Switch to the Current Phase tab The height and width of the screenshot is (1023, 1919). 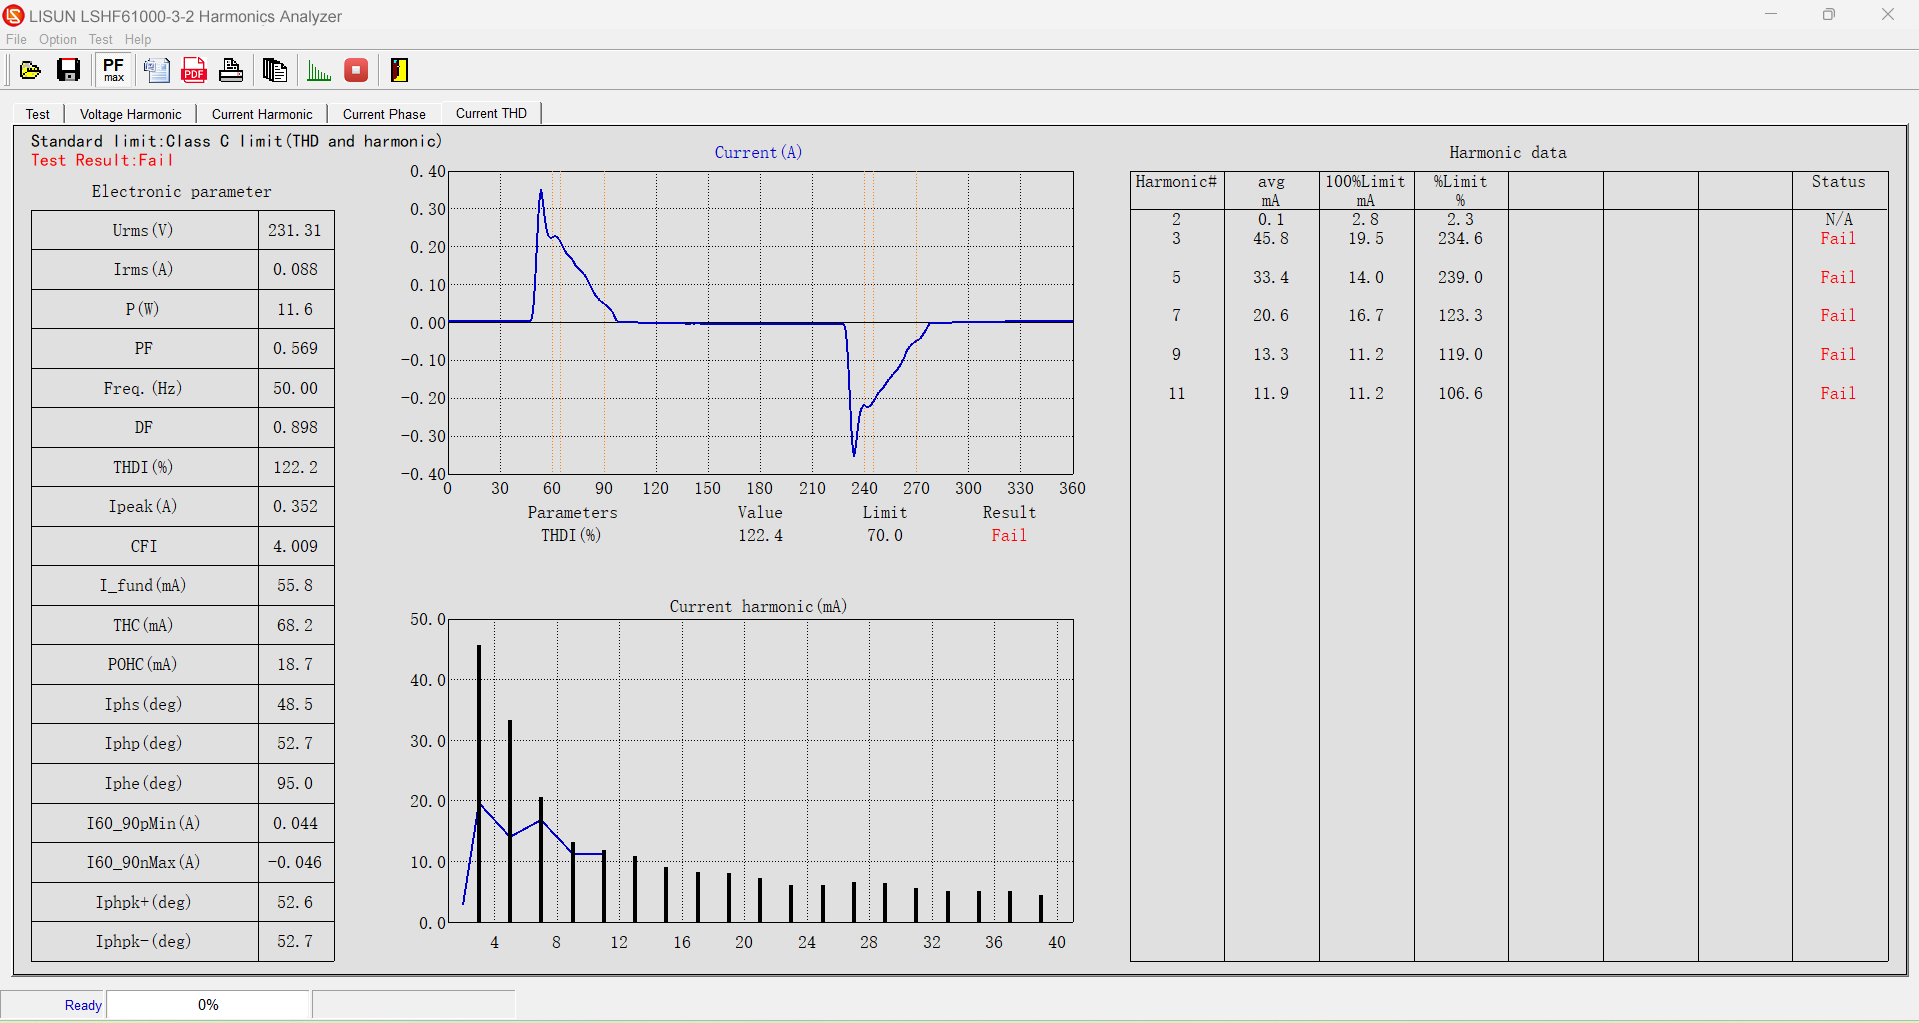(384, 114)
